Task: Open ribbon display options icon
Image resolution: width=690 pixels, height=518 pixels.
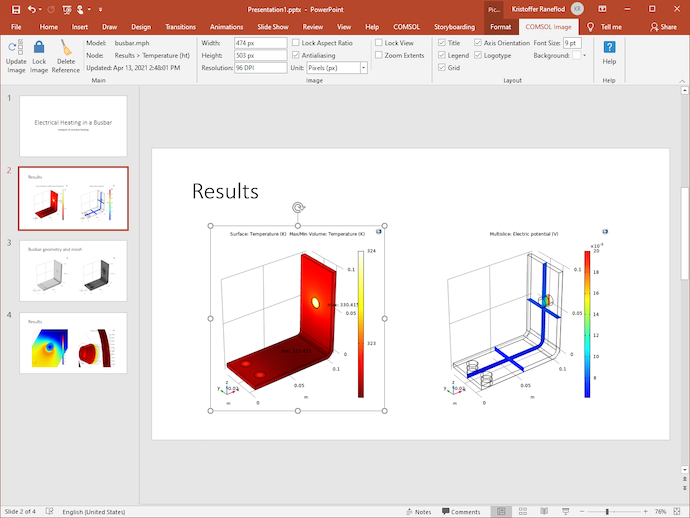Action: (x=602, y=9)
